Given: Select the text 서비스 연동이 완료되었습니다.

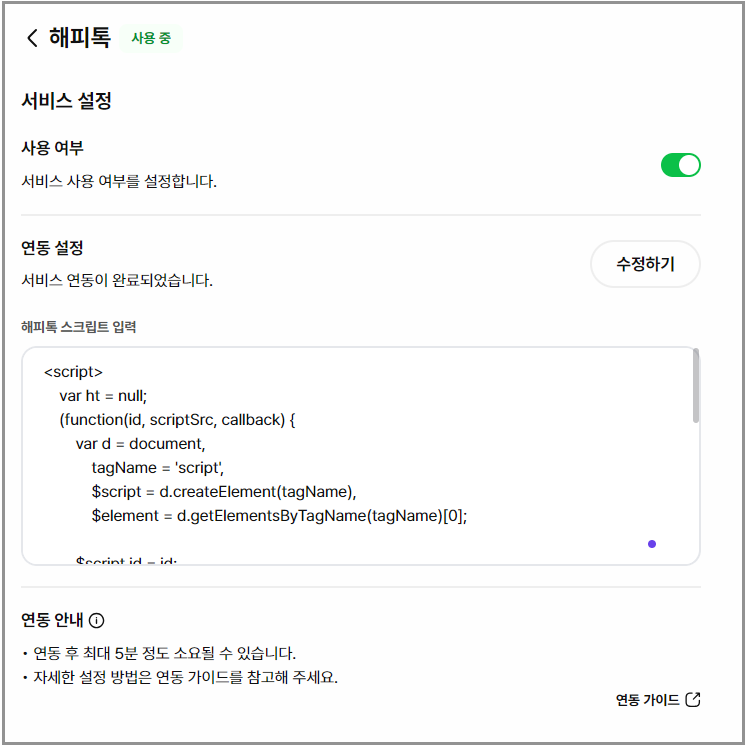Looking at the screenshot, I should (117, 280).
